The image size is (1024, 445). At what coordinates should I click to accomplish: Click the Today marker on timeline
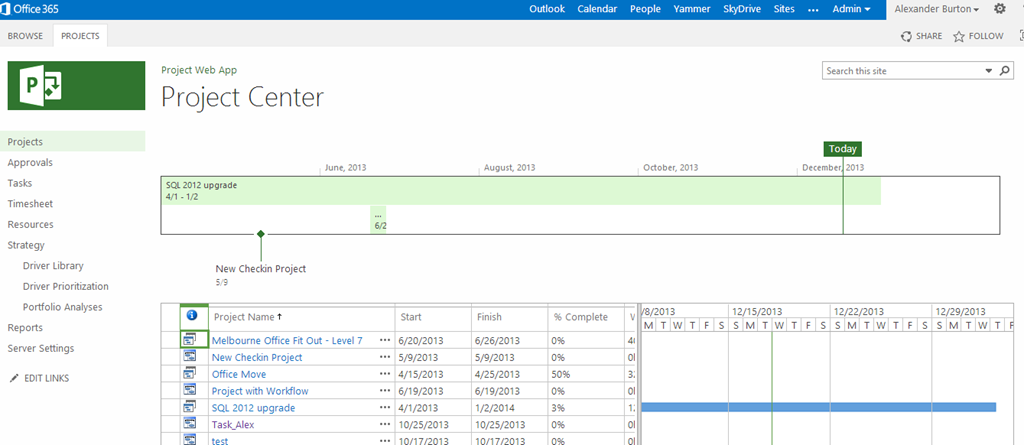(x=842, y=149)
